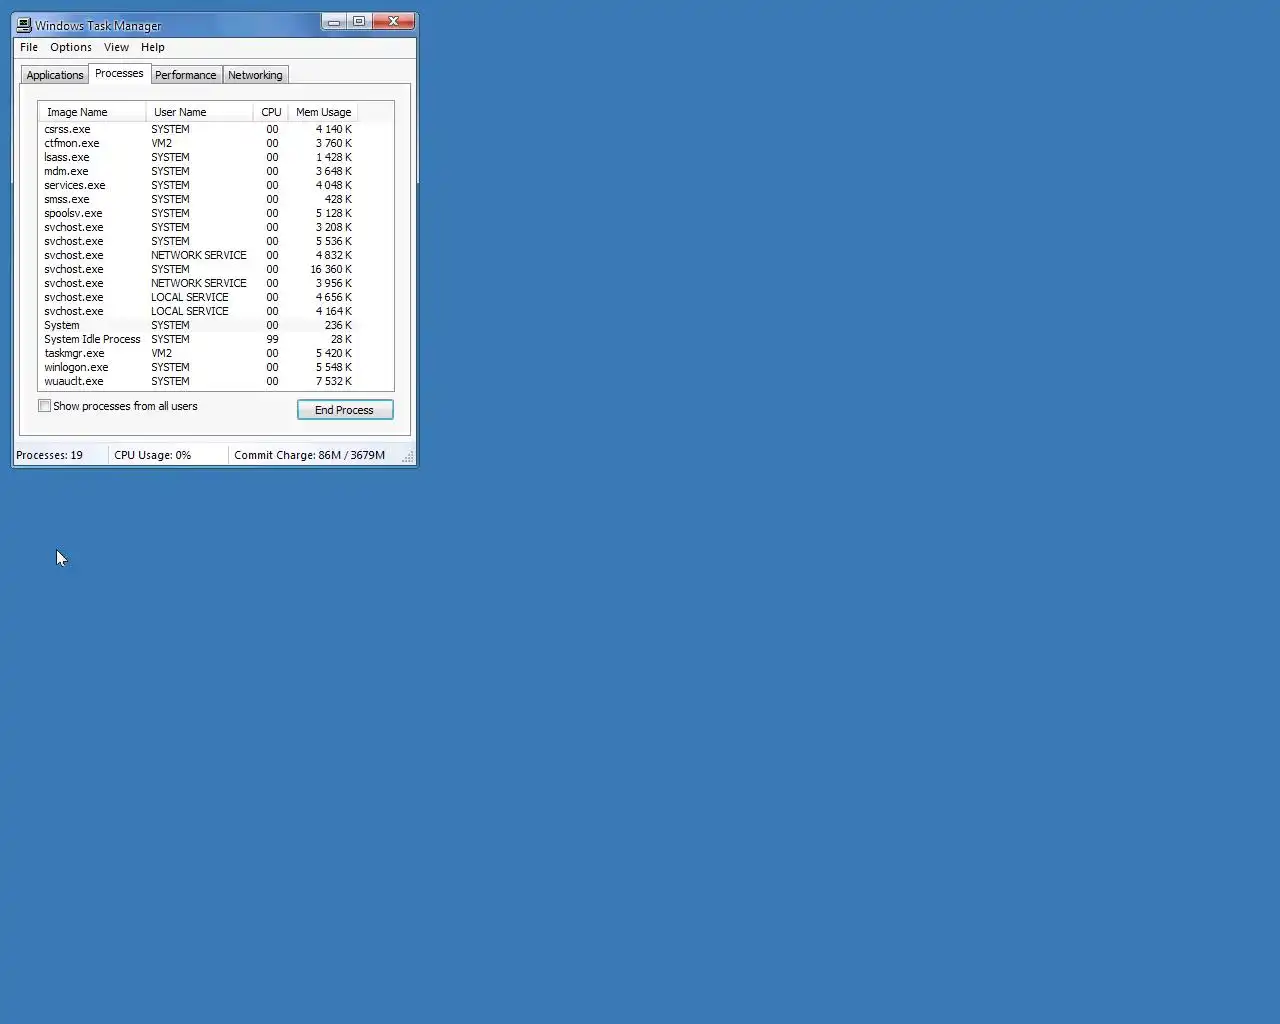Open the File menu

(29, 47)
